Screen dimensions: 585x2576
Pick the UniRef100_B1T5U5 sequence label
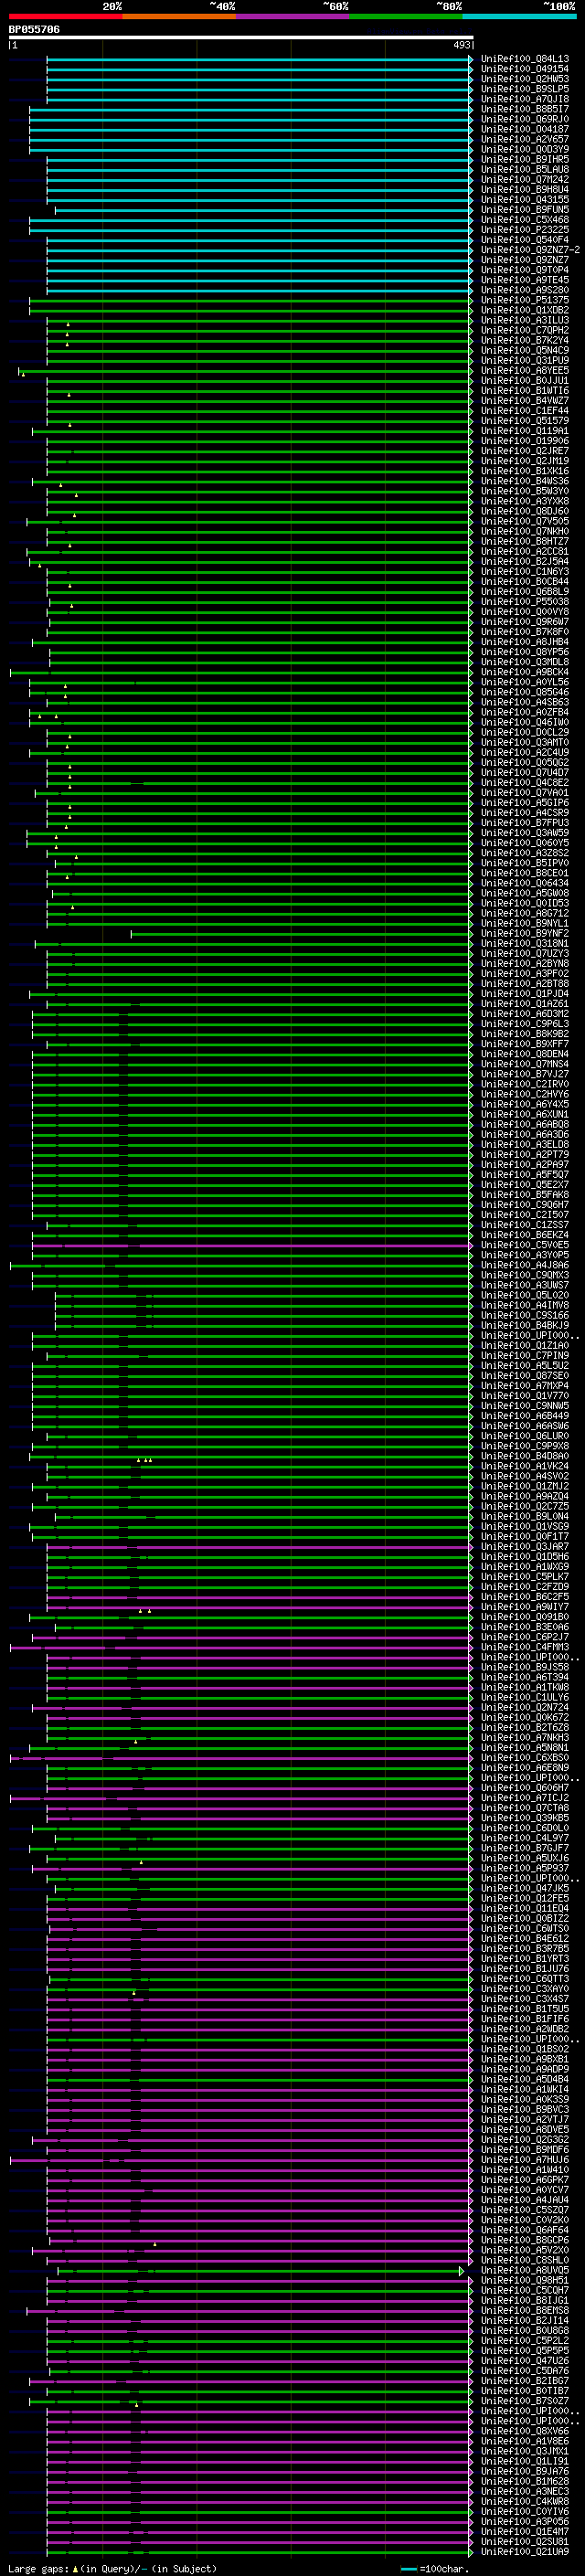point(525,2008)
